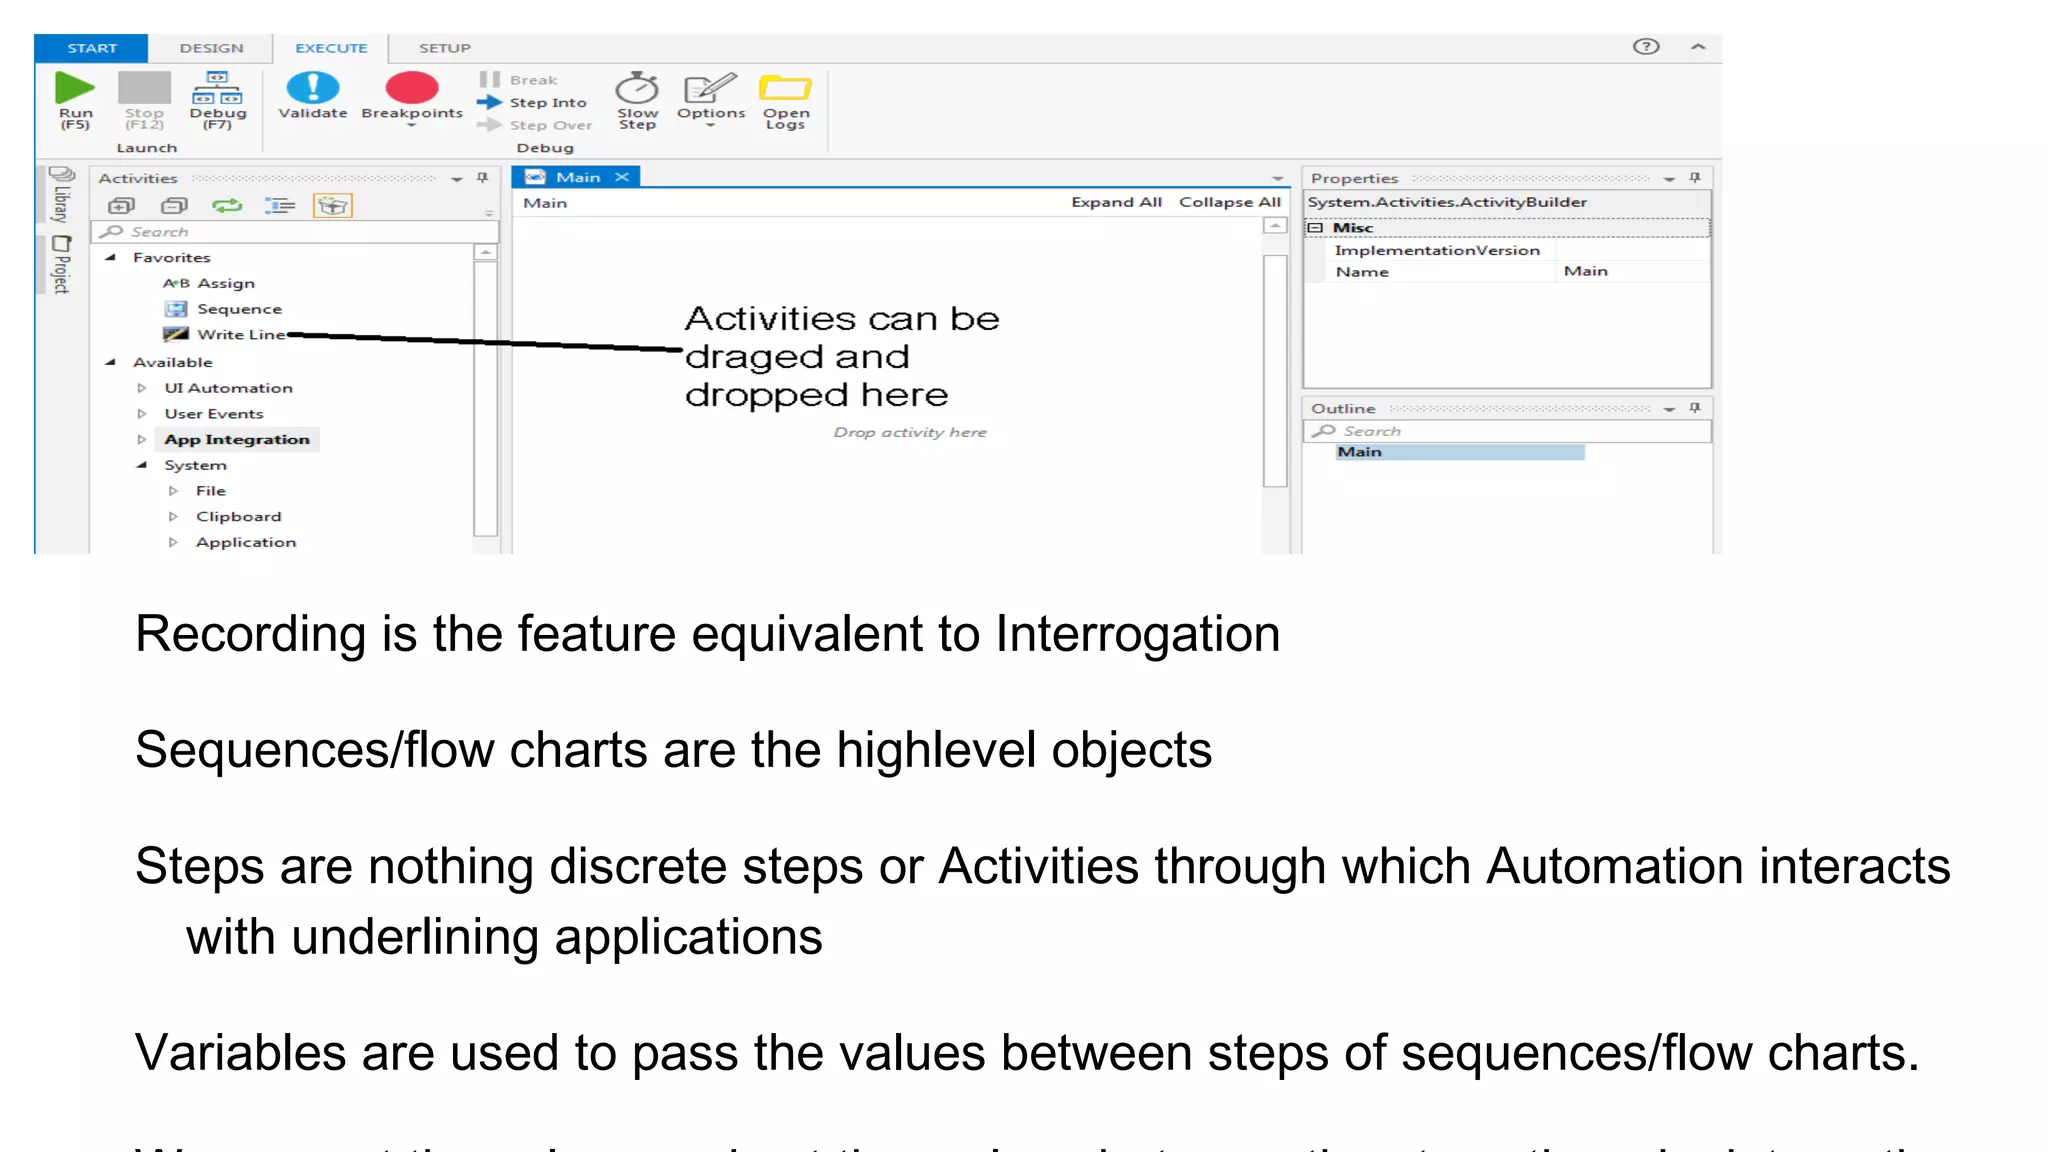Click the Collapse All icon in Activities toolbar
Screen dimensions: 2048x1152
174,206
